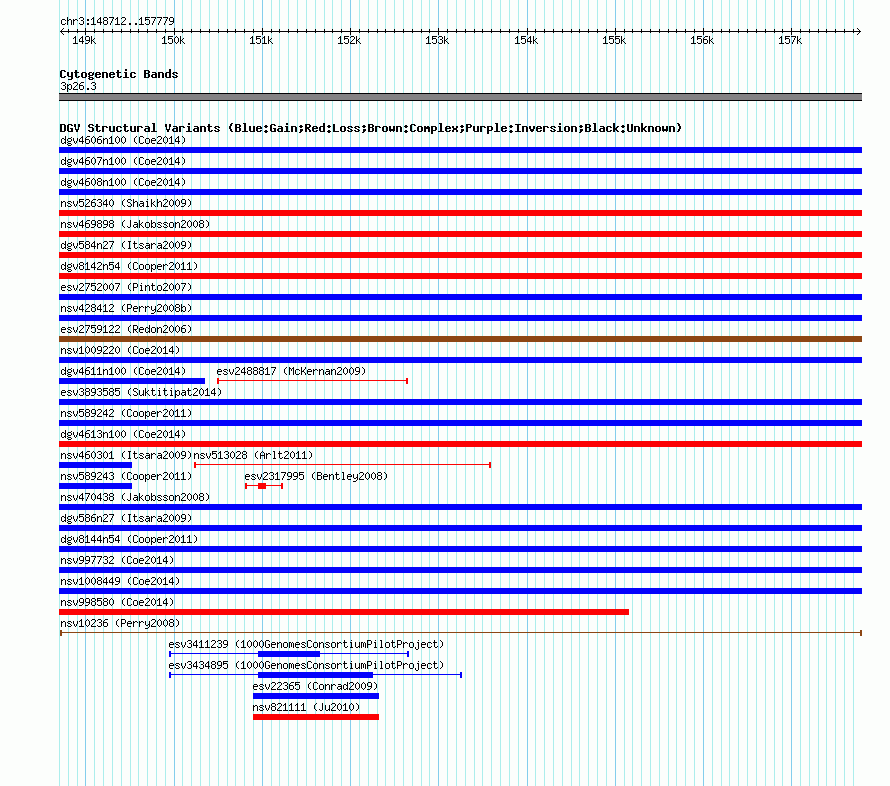Click the dgv4611n100 (Coe2014) label
The image size is (890, 786).
(x=123, y=371)
